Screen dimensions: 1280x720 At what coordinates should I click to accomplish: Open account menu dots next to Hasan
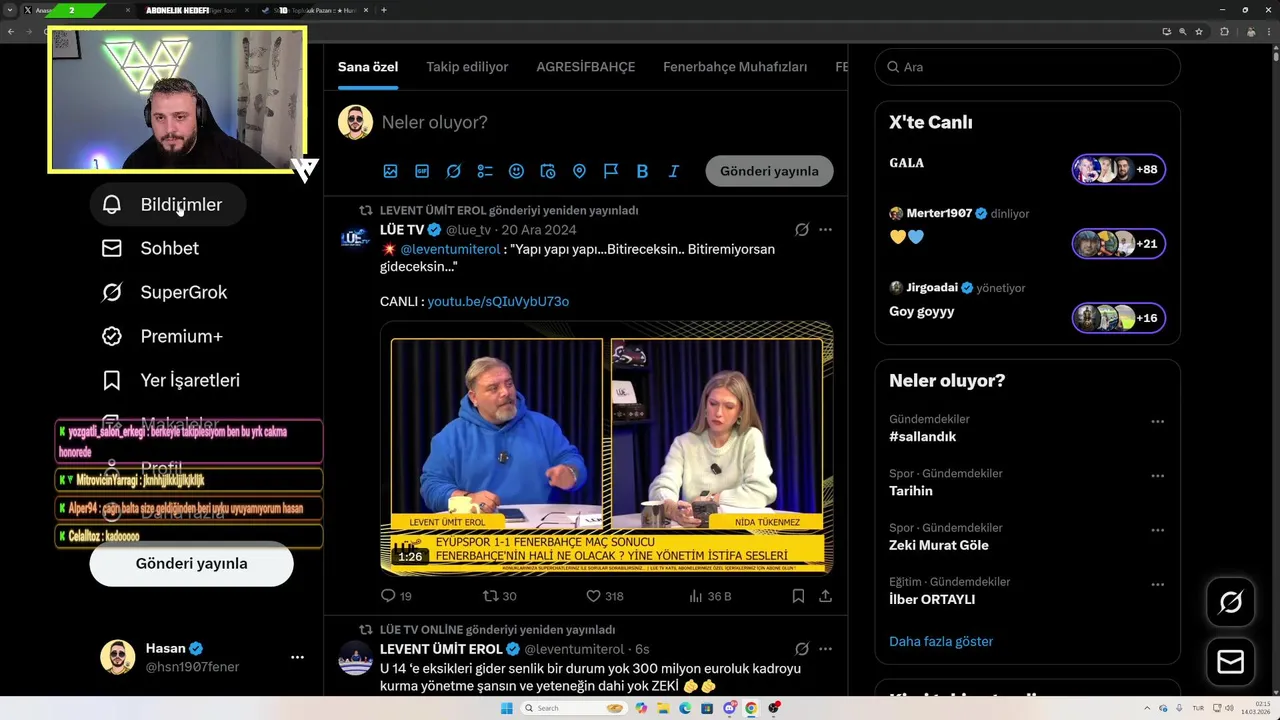point(297,657)
